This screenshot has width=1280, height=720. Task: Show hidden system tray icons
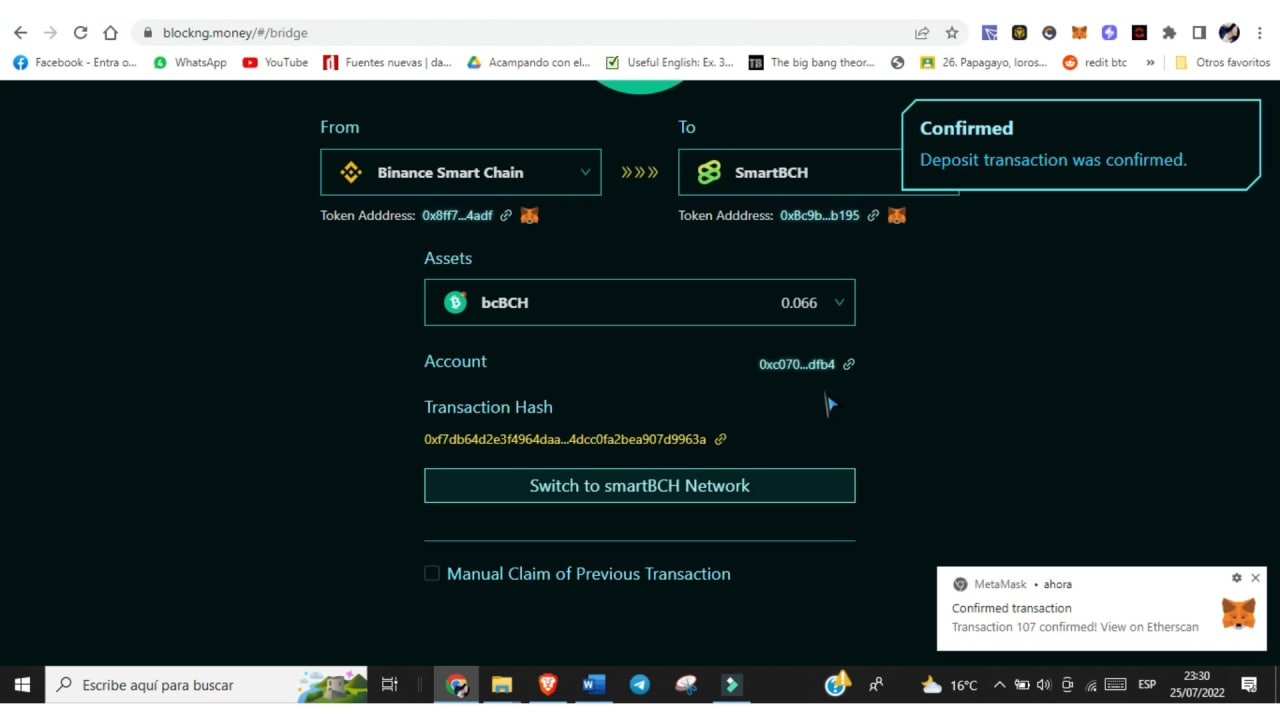999,685
